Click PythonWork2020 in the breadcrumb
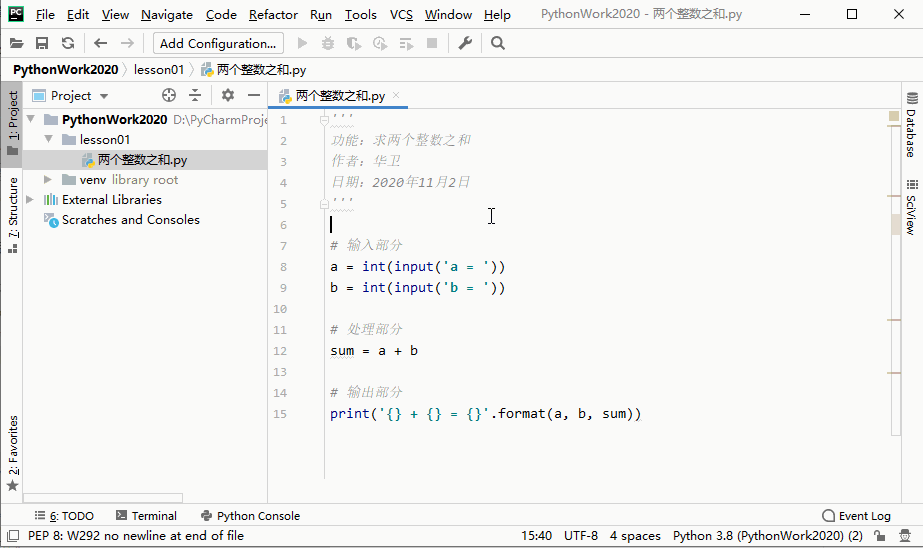The width and height of the screenshot is (923, 548). click(65, 69)
